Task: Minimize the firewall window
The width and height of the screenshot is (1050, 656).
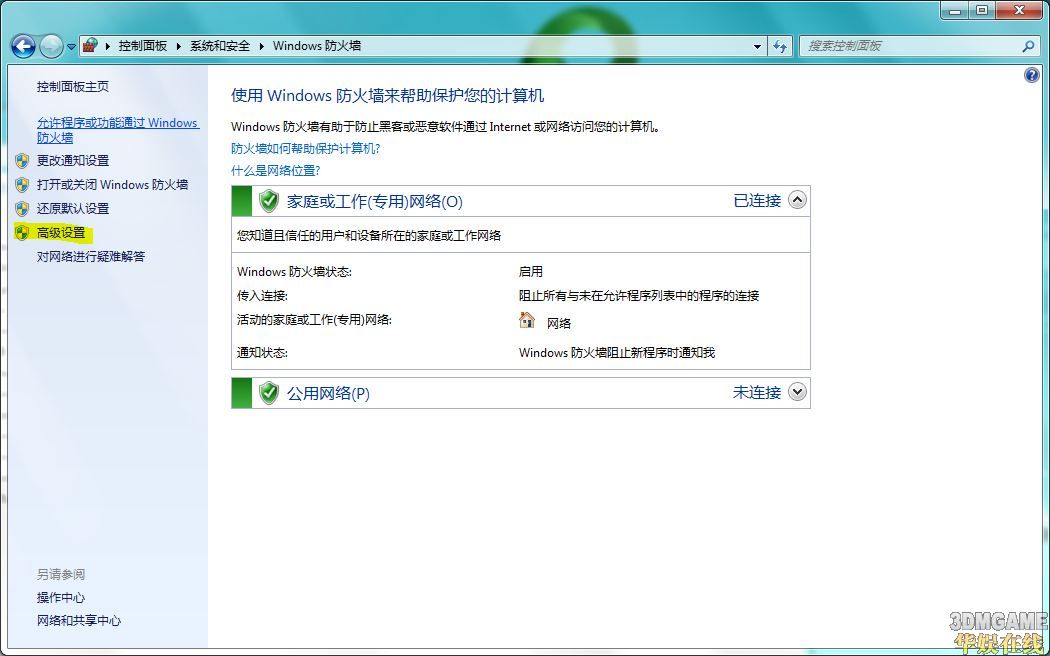Action: click(x=954, y=10)
